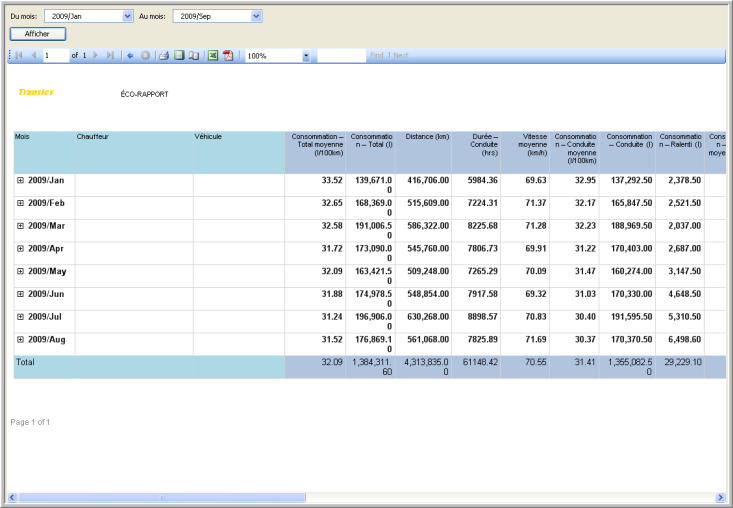Click the page setup icon
The height and width of the screenshot is (508, 733).
[x=194, y=56]
